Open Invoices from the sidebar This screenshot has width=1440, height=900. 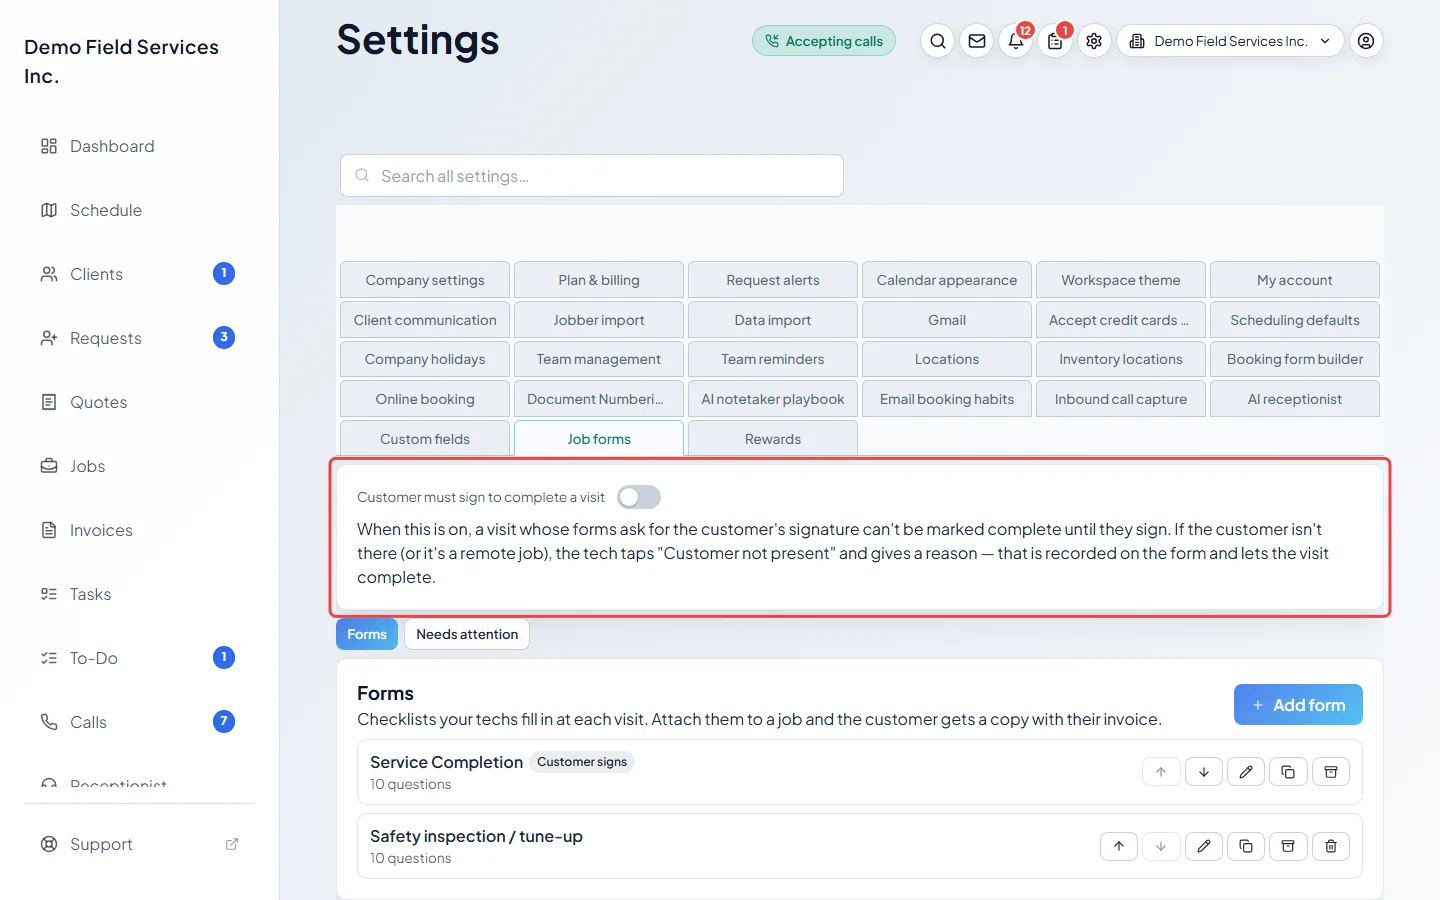coord(140,530)
